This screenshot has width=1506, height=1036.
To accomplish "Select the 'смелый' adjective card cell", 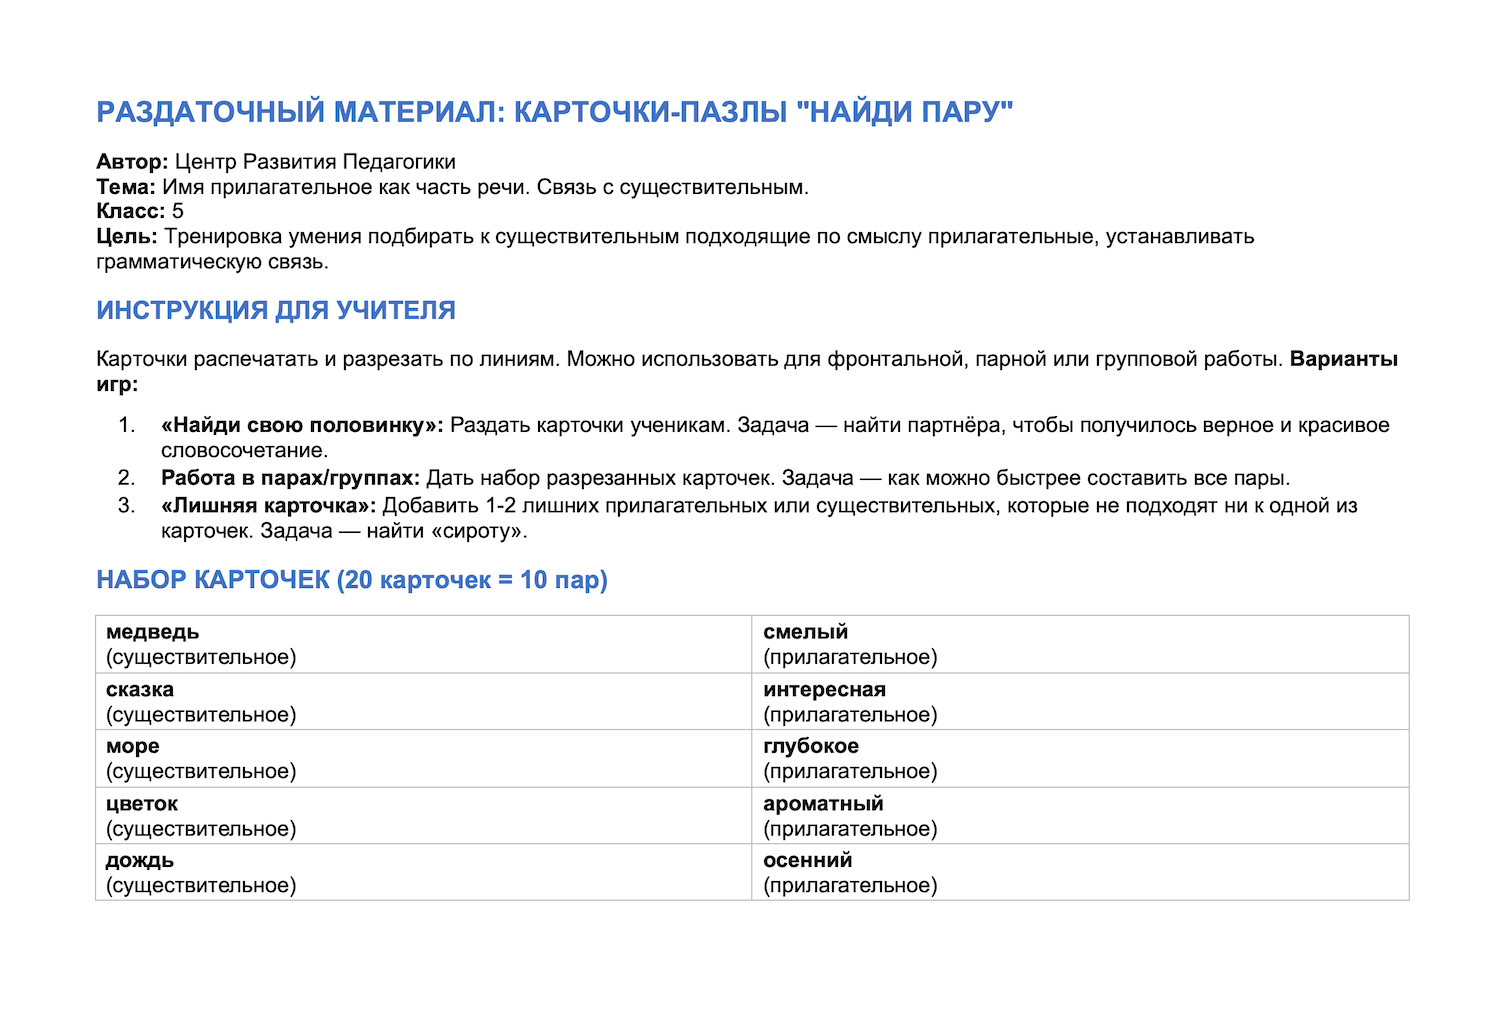I will point(1080,644).
